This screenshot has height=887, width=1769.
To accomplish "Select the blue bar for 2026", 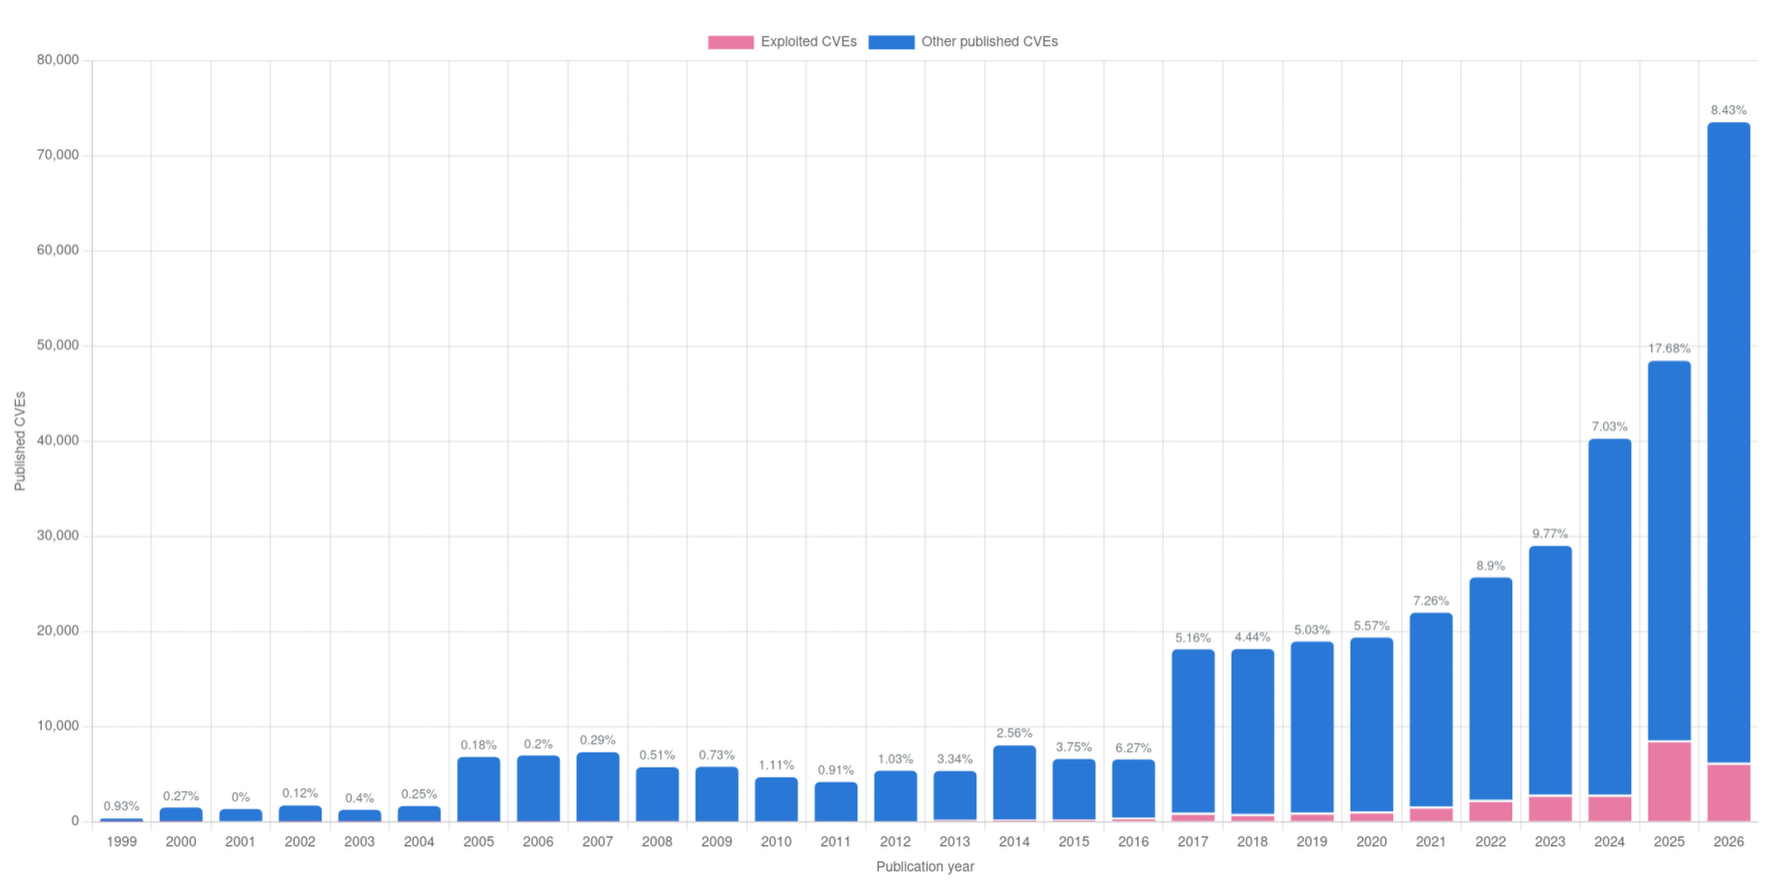I will coord(1728,443).
